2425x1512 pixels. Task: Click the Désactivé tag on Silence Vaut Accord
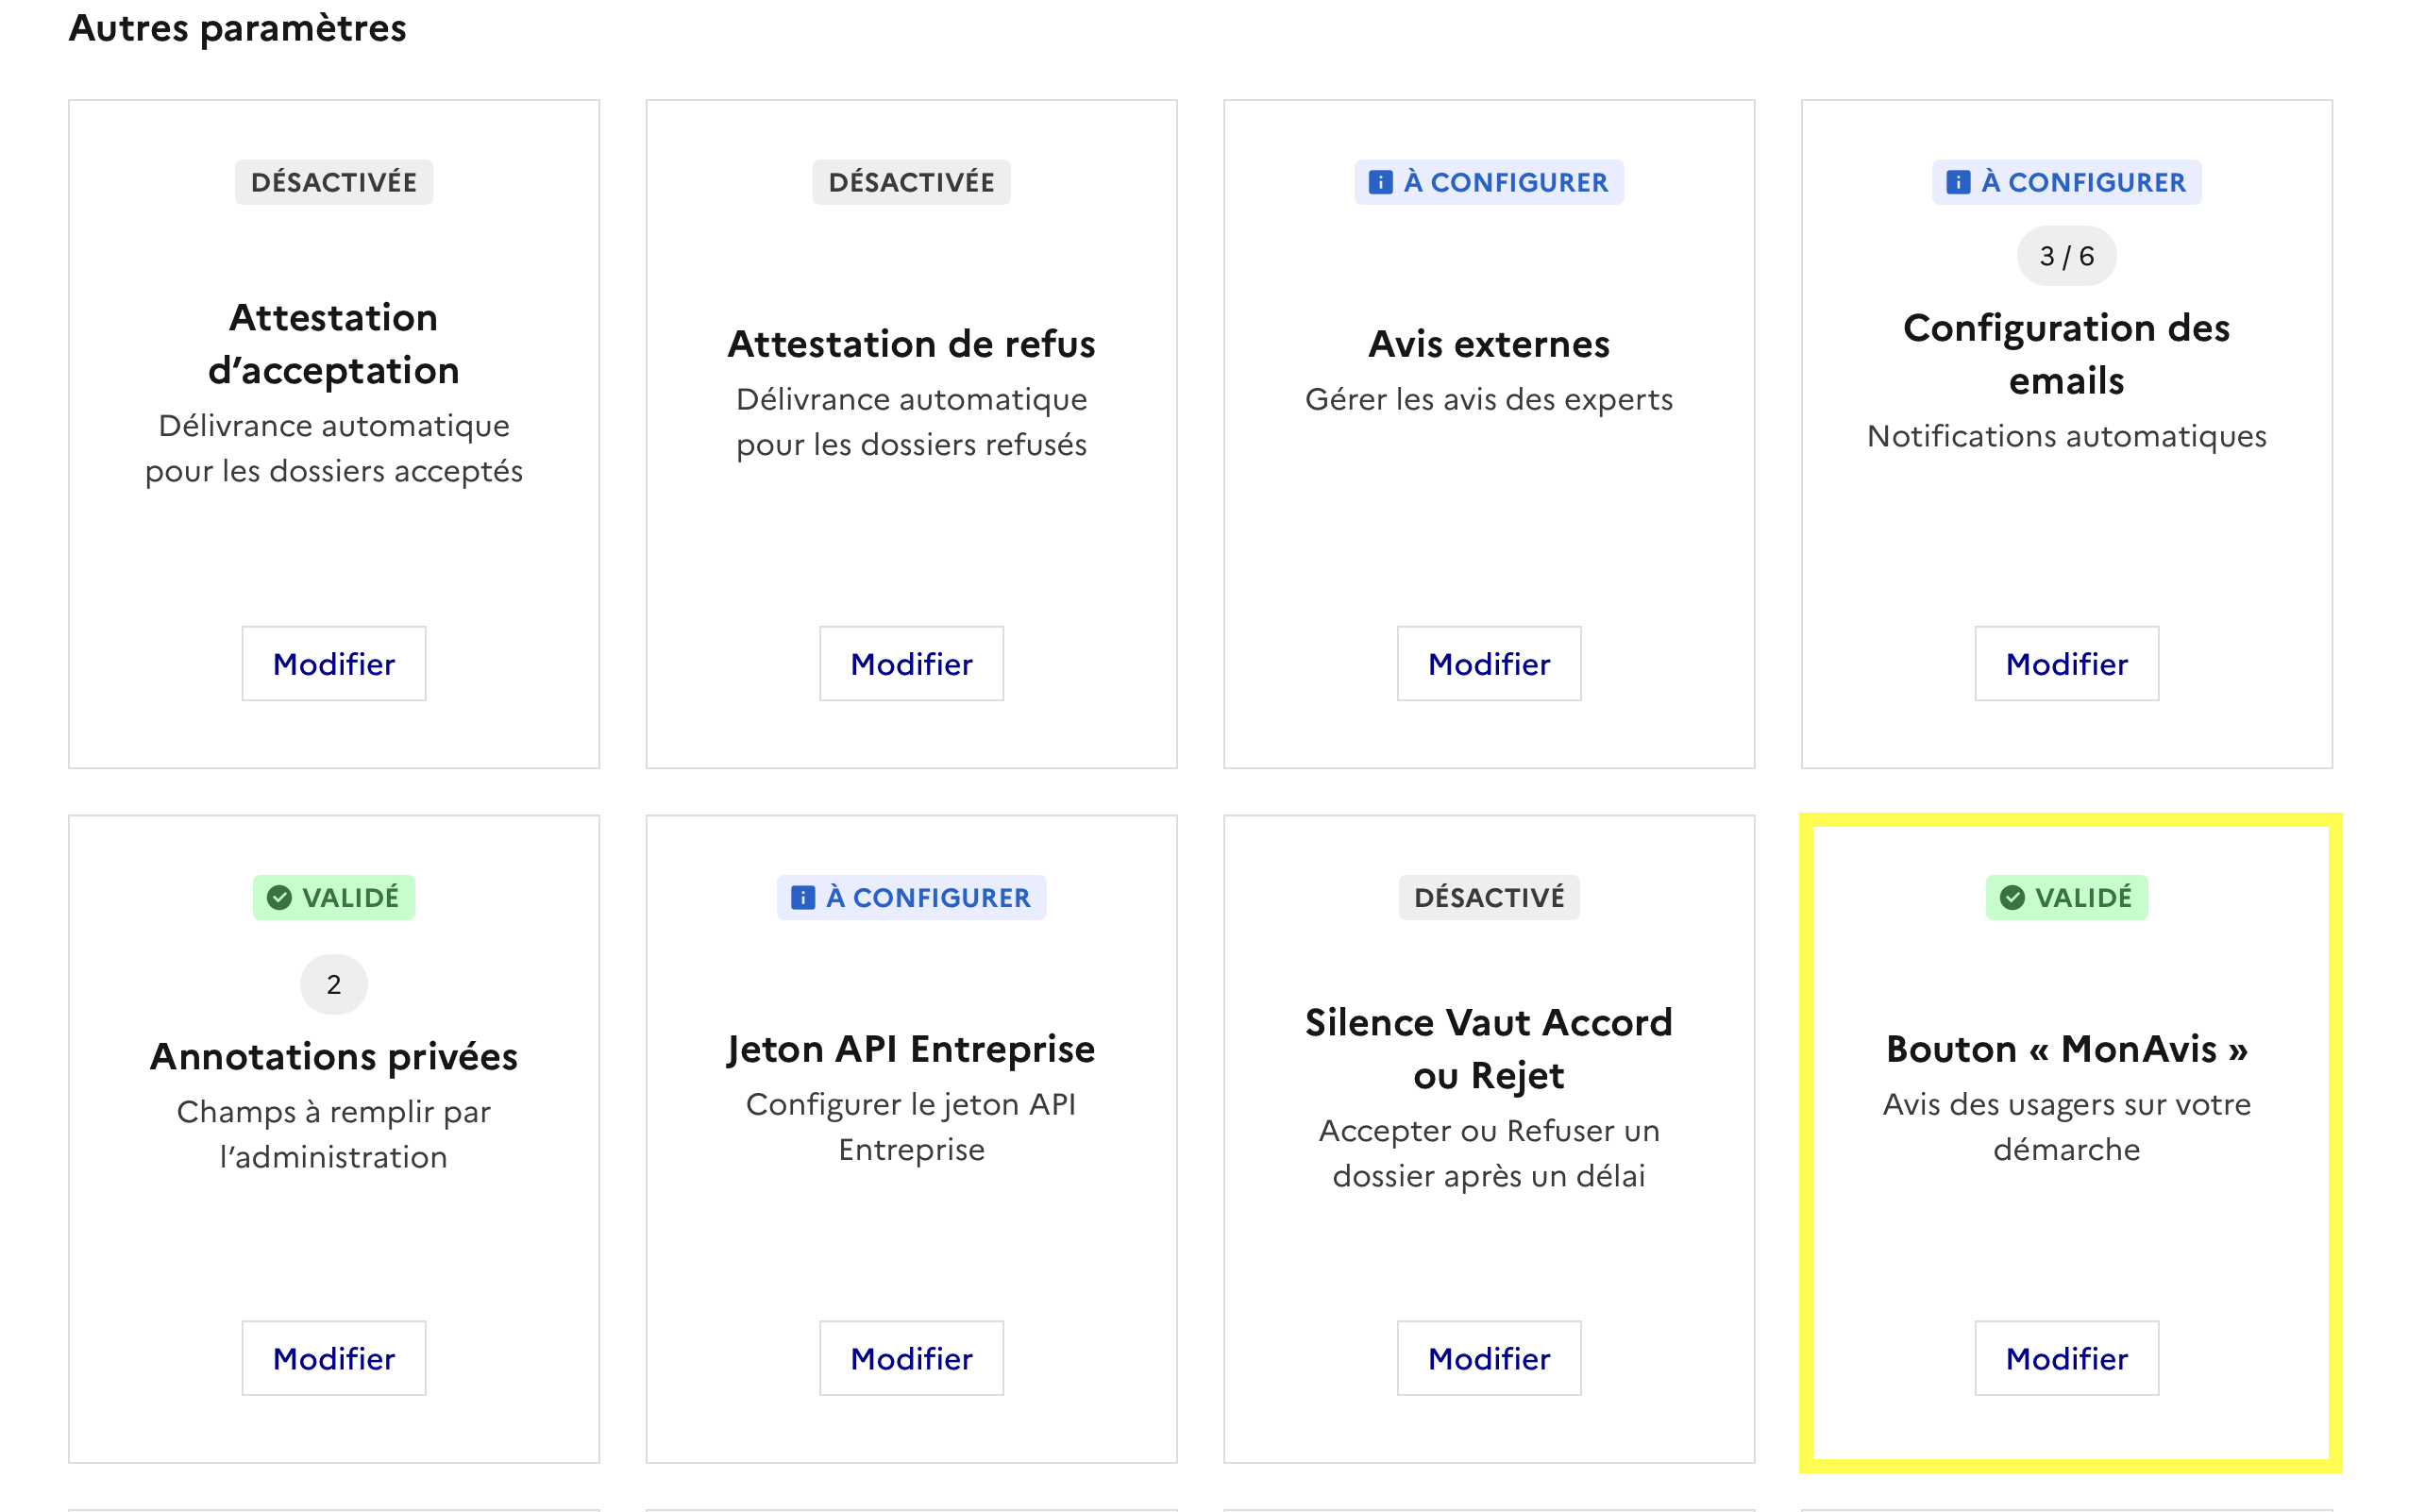coord(1489,898)
